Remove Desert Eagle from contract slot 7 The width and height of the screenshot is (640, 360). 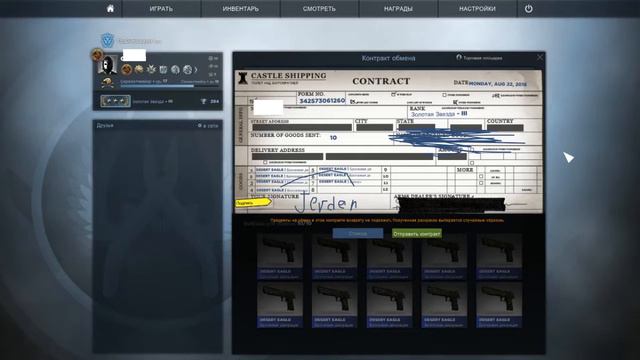click(x=341, y=182)
